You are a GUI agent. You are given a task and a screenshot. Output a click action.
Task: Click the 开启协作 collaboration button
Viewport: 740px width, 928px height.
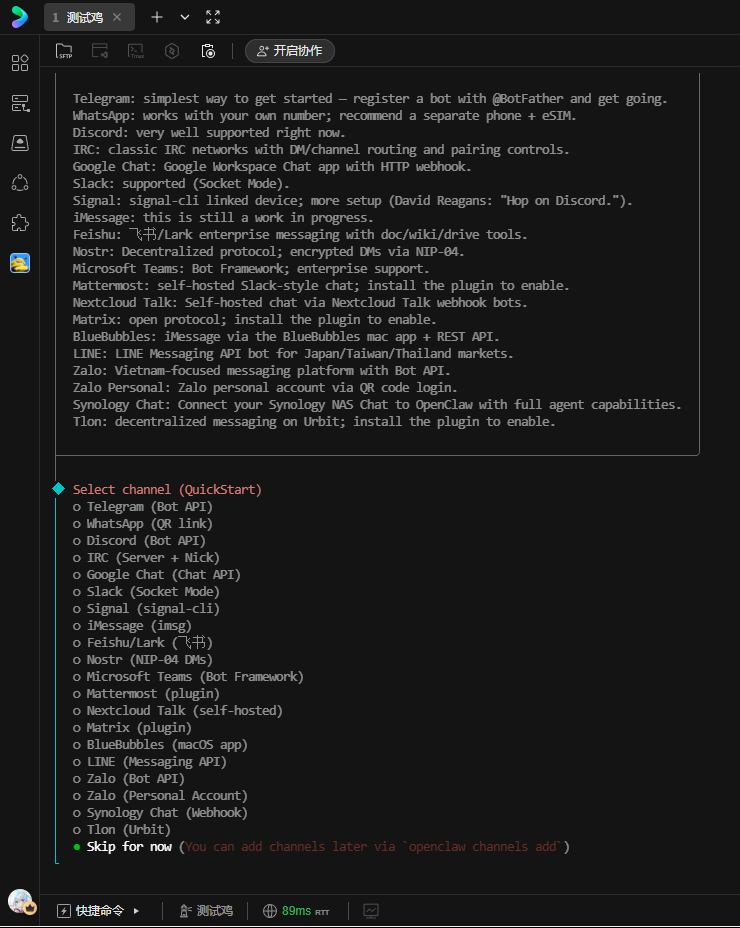point(290,51)
